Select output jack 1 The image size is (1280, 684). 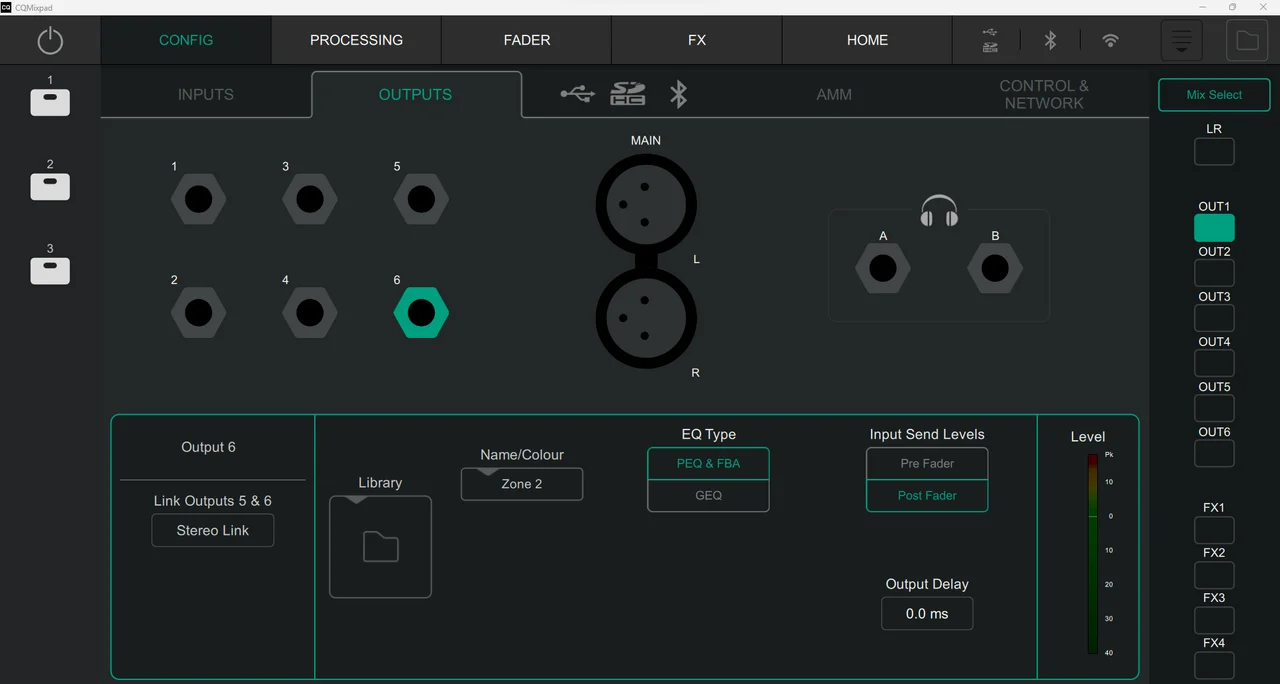[198, 201]
